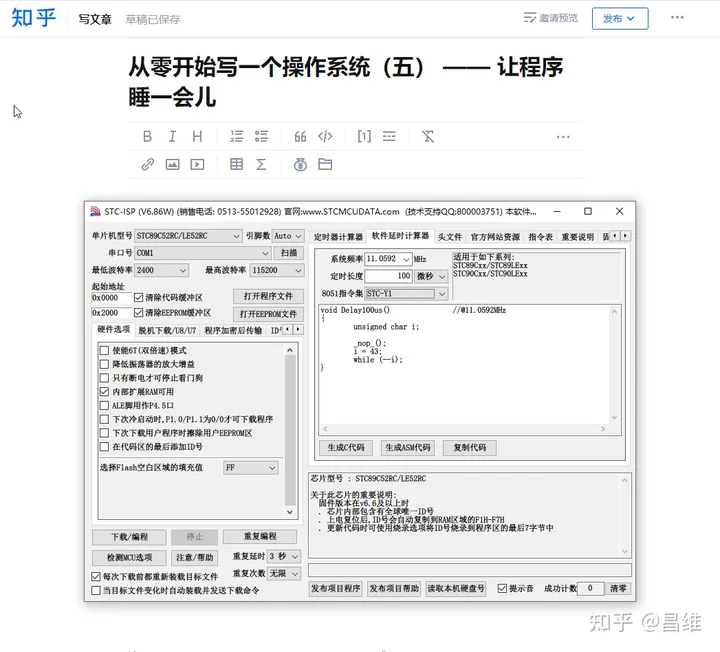Click the invite preview icon link
The image size is (720, 652).
pos(551,18)
